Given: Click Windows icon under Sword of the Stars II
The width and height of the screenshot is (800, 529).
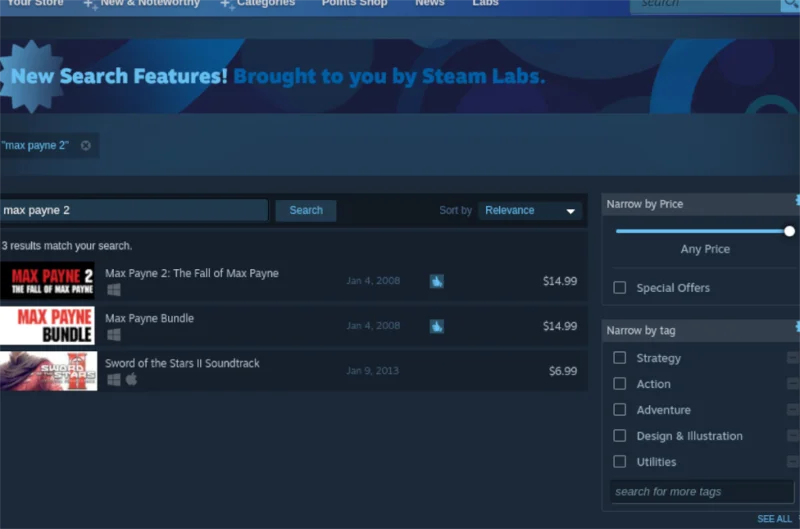Looking at the screenshot, I should tap(114, 380).
